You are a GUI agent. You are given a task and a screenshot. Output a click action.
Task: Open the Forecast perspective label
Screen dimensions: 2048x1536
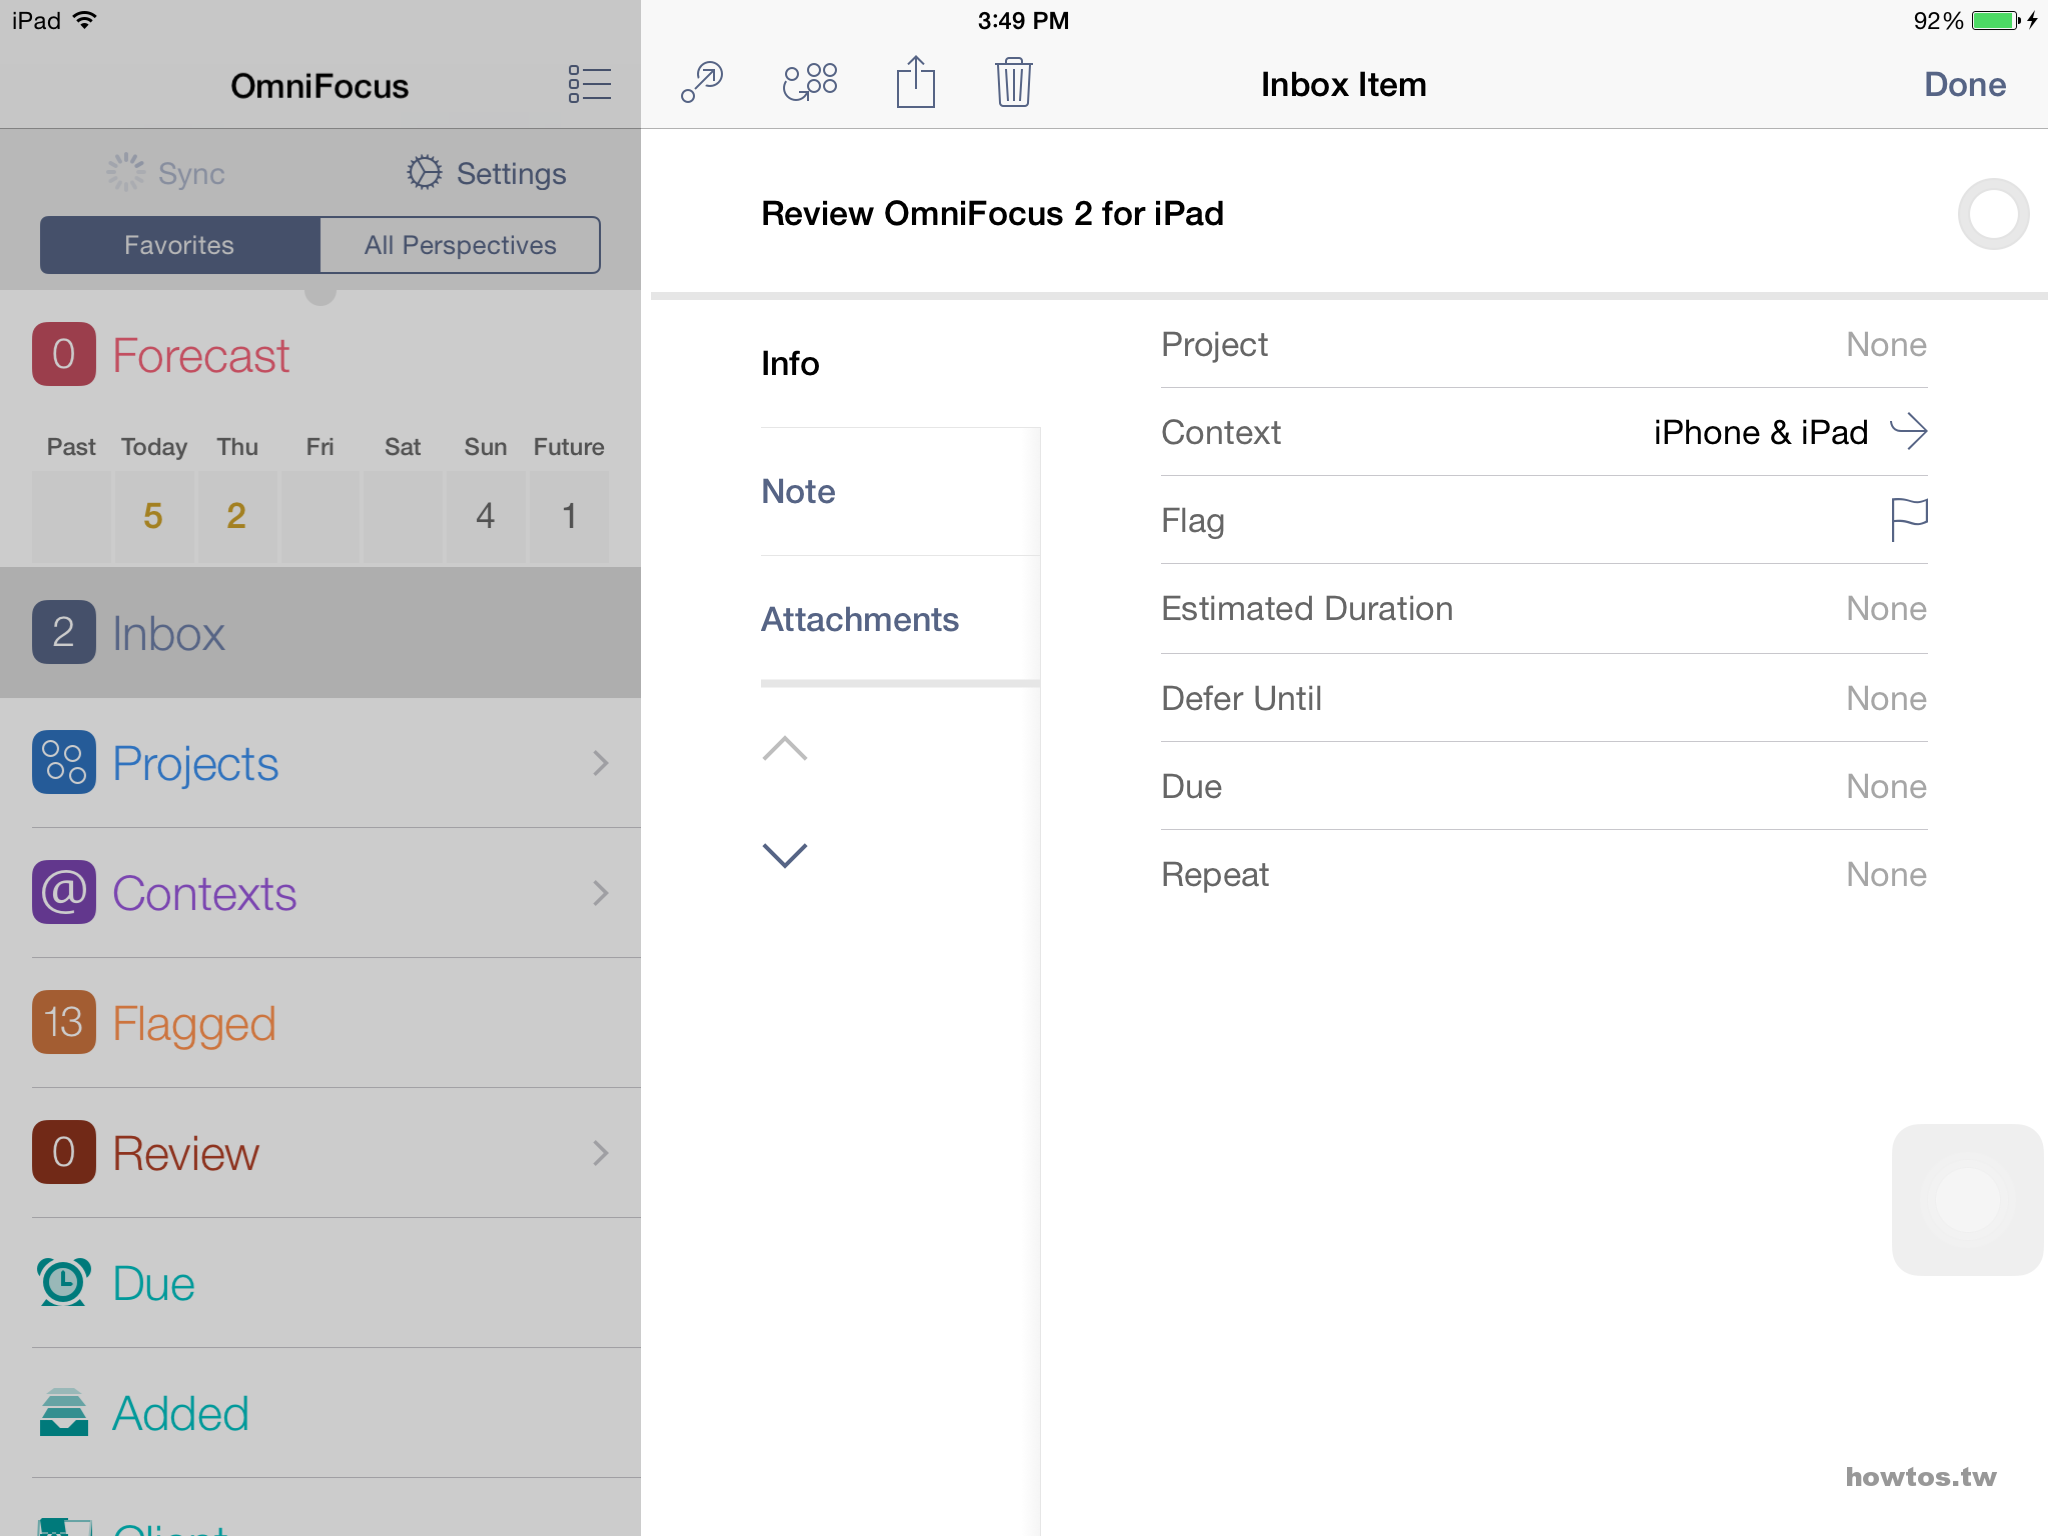(x=200, y=356)
